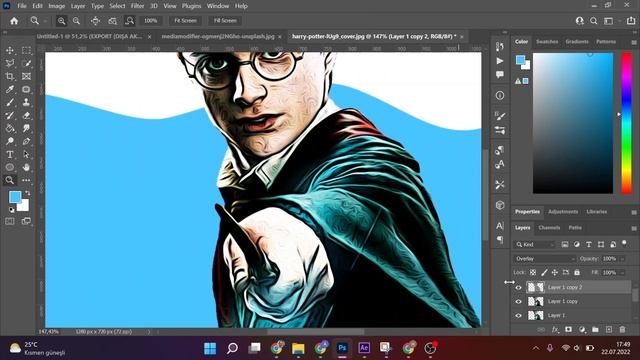The height and width of the screenshot is (360, 640).
Task: Select the Dodge tool
Action: tap(10, 142)
